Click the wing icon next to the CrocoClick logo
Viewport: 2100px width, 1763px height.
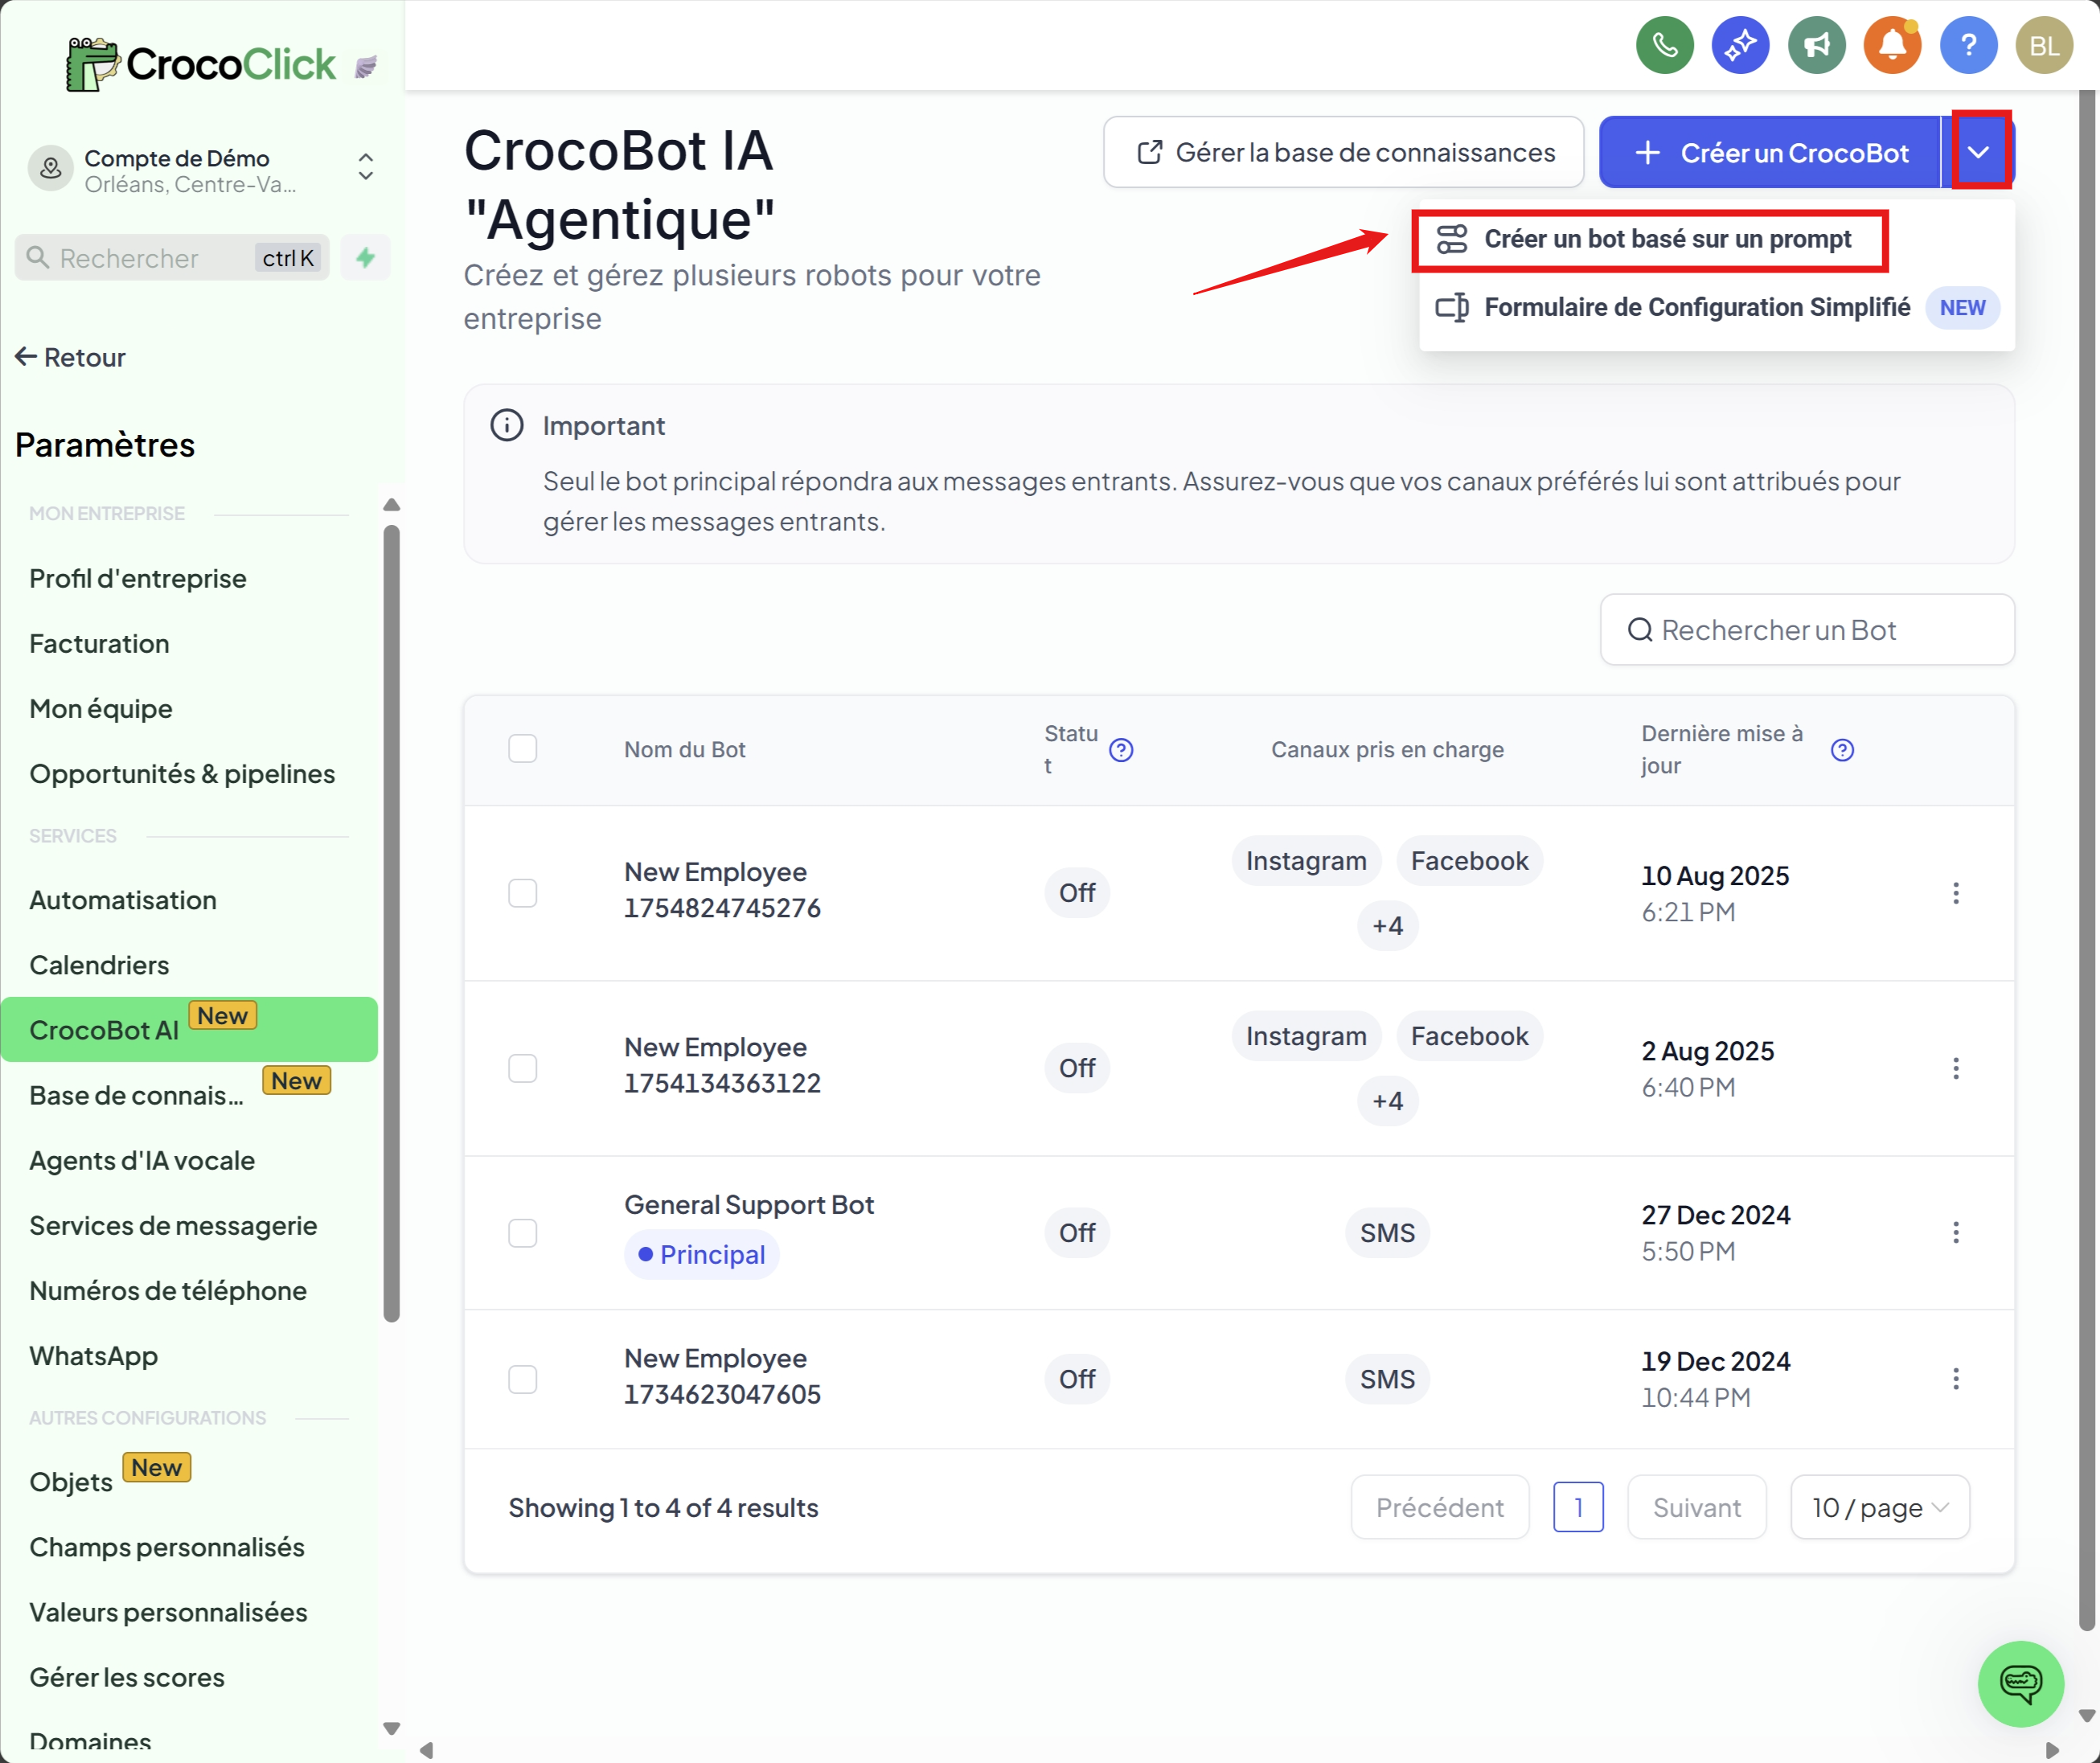click(x=366, y=67)
